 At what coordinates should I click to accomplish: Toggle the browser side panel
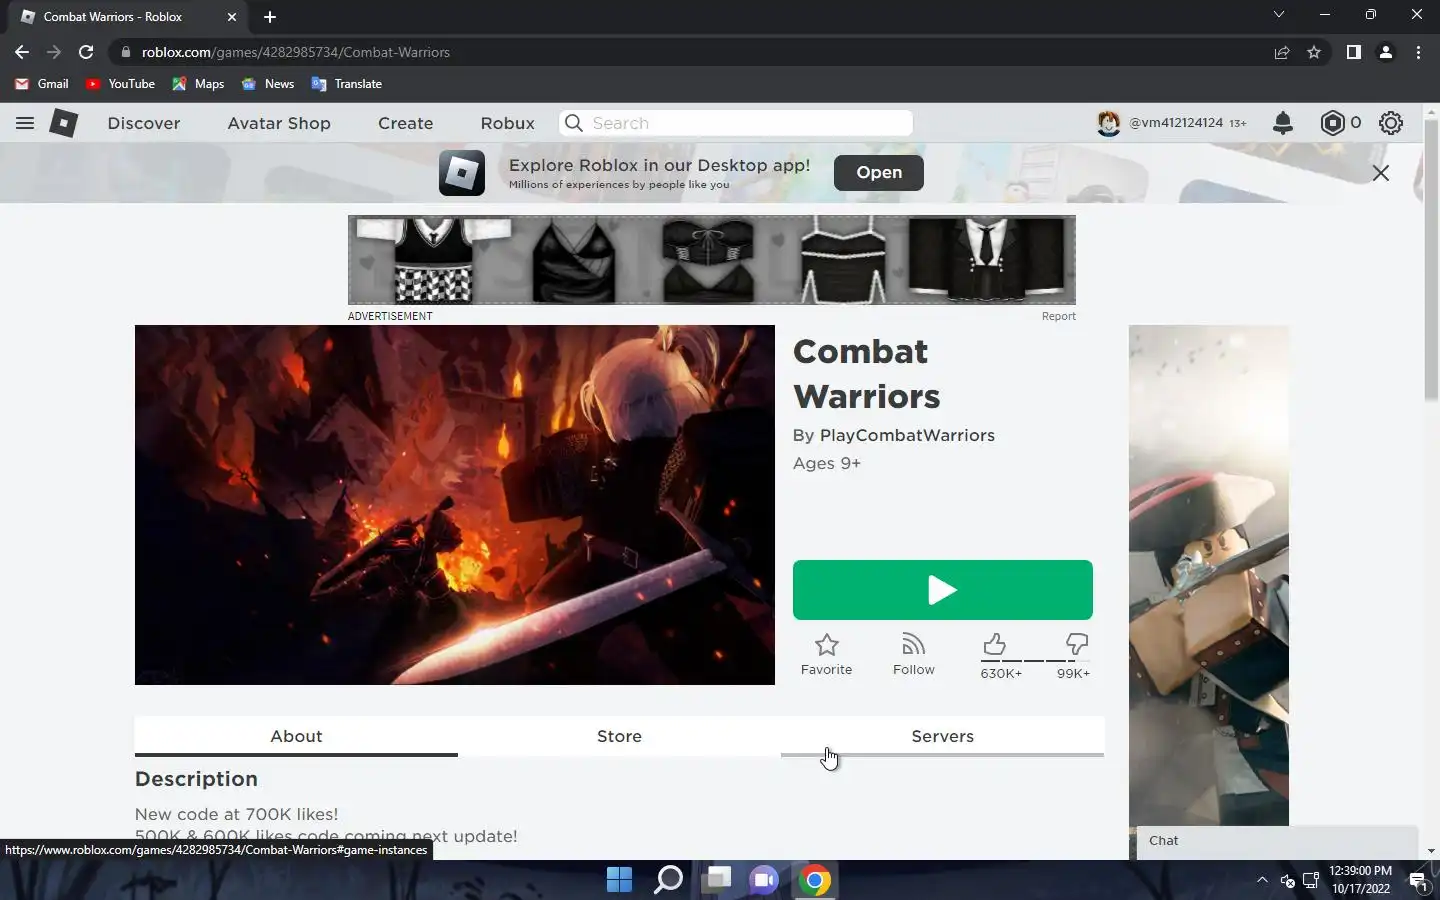1353,52
